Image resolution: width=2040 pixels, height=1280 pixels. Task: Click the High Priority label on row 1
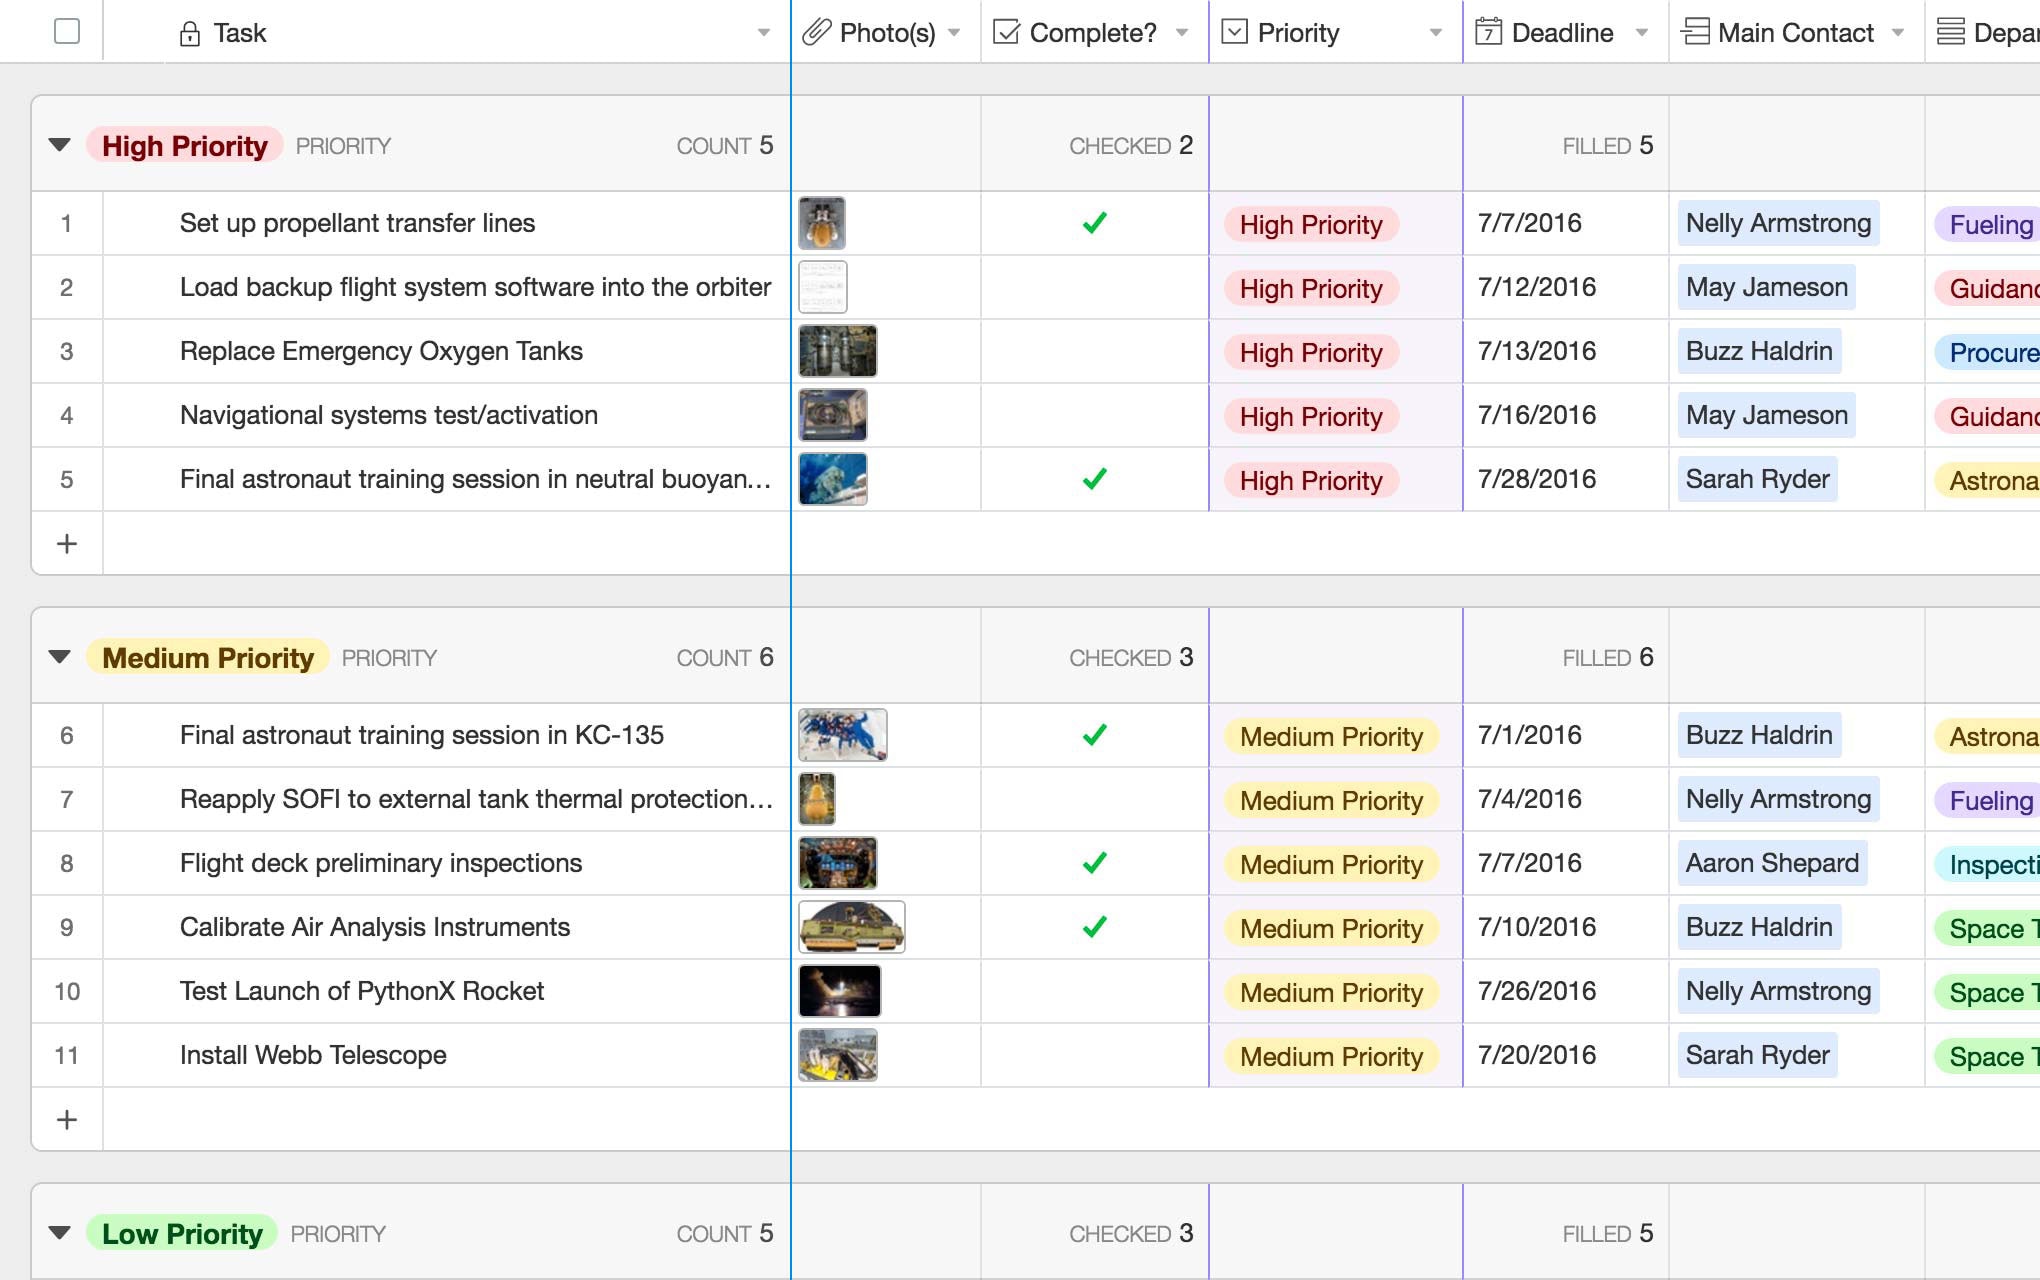tap(1309, 224)
